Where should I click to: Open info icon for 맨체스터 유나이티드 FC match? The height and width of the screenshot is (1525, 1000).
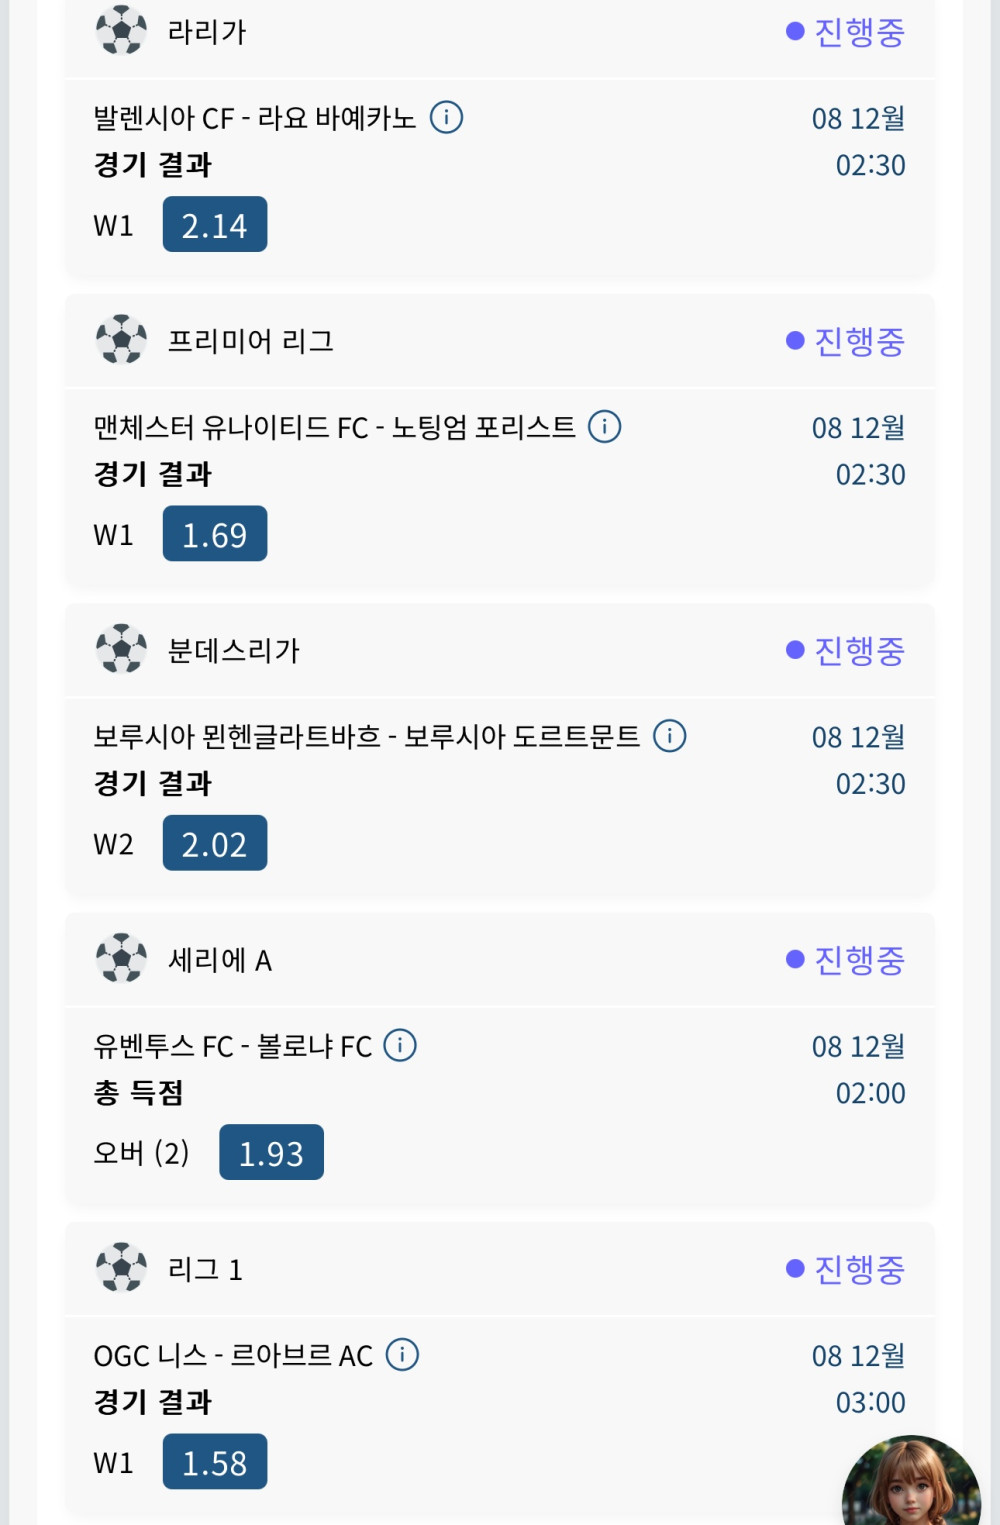604,427
